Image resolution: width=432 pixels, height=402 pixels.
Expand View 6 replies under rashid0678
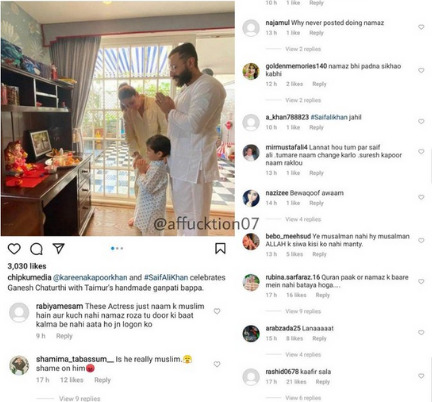303,398
